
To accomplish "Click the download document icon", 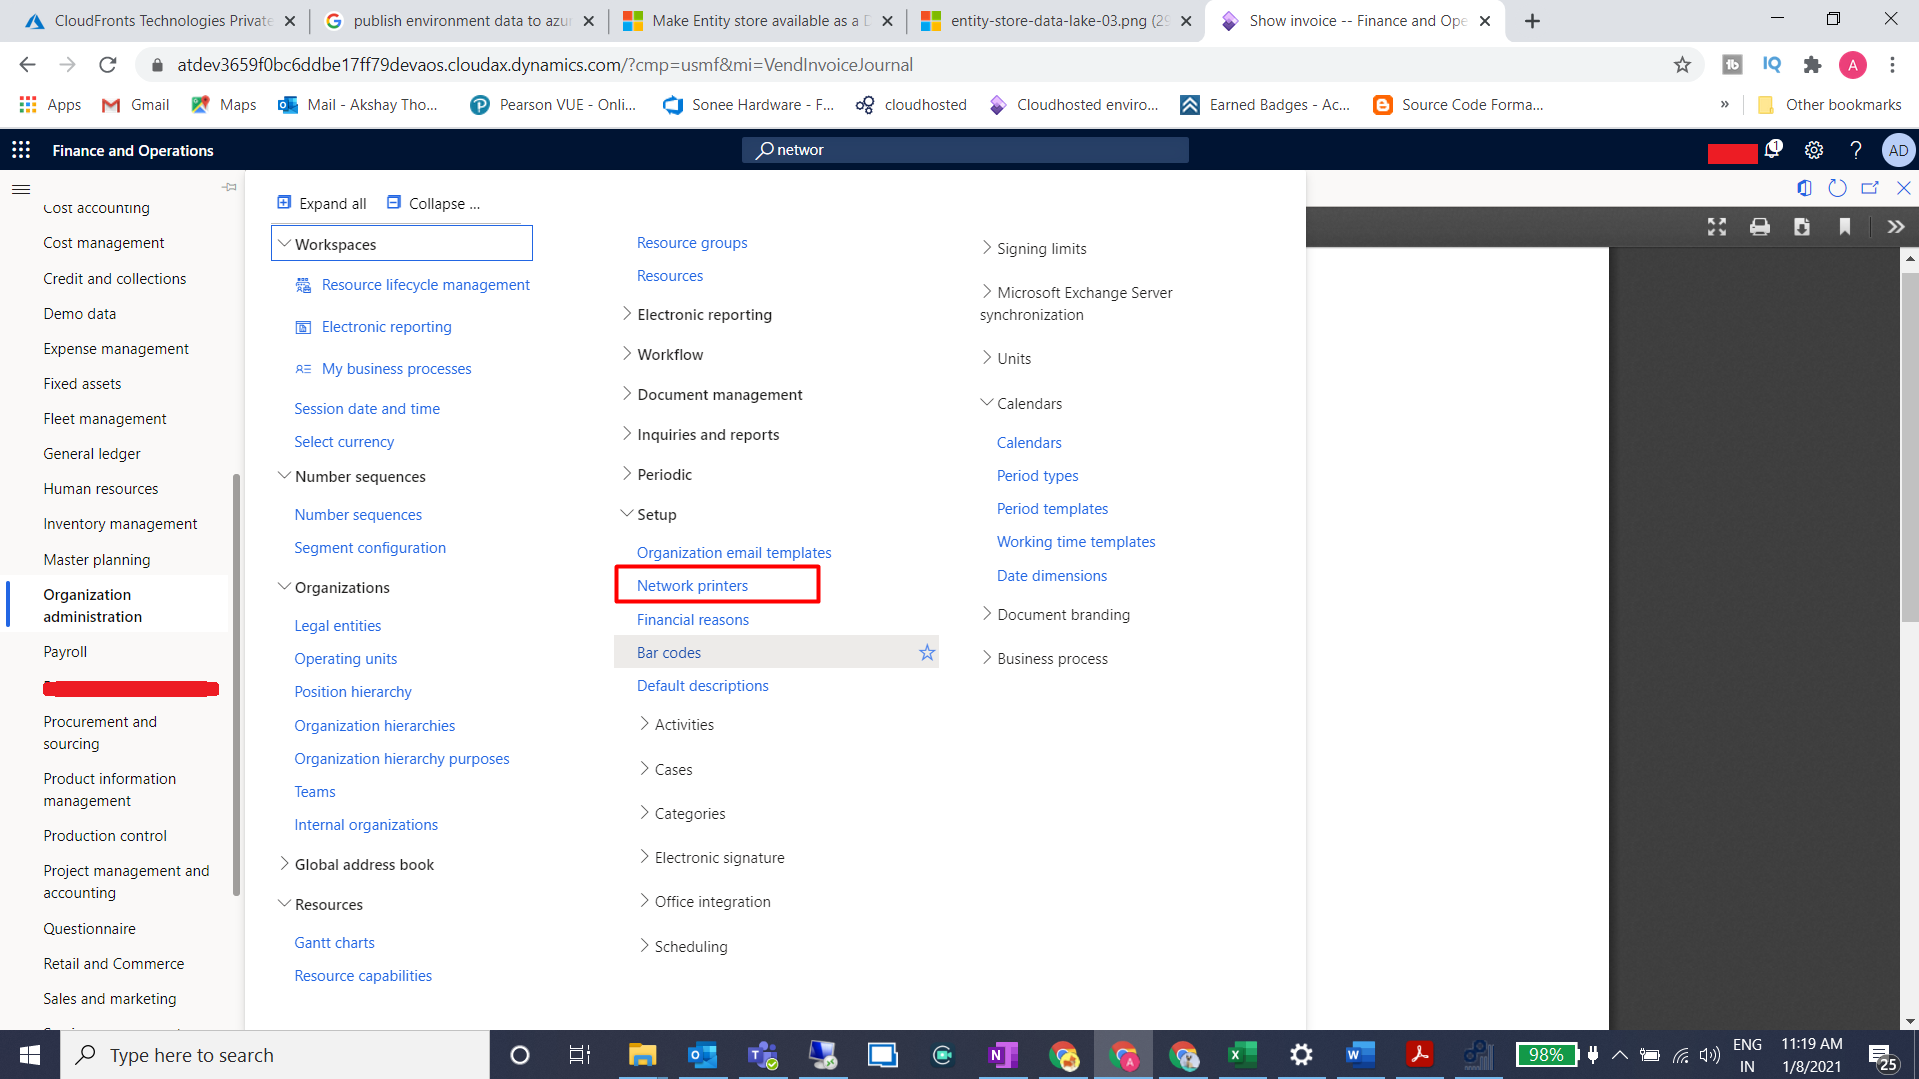I will pyautogui.click(x=1803, y=227).
